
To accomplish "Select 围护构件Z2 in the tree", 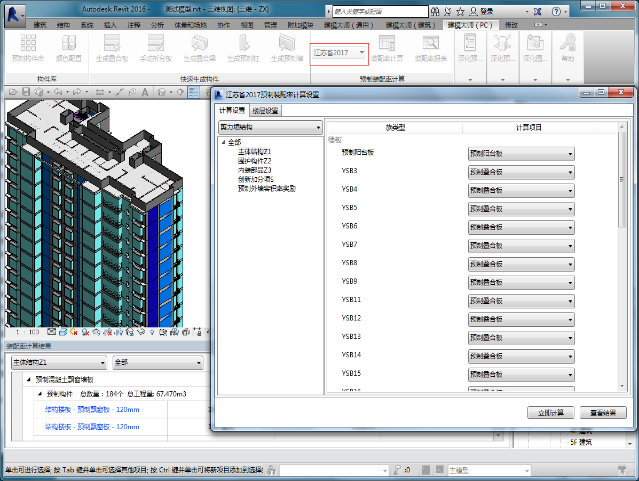I will tap(254, 160).
